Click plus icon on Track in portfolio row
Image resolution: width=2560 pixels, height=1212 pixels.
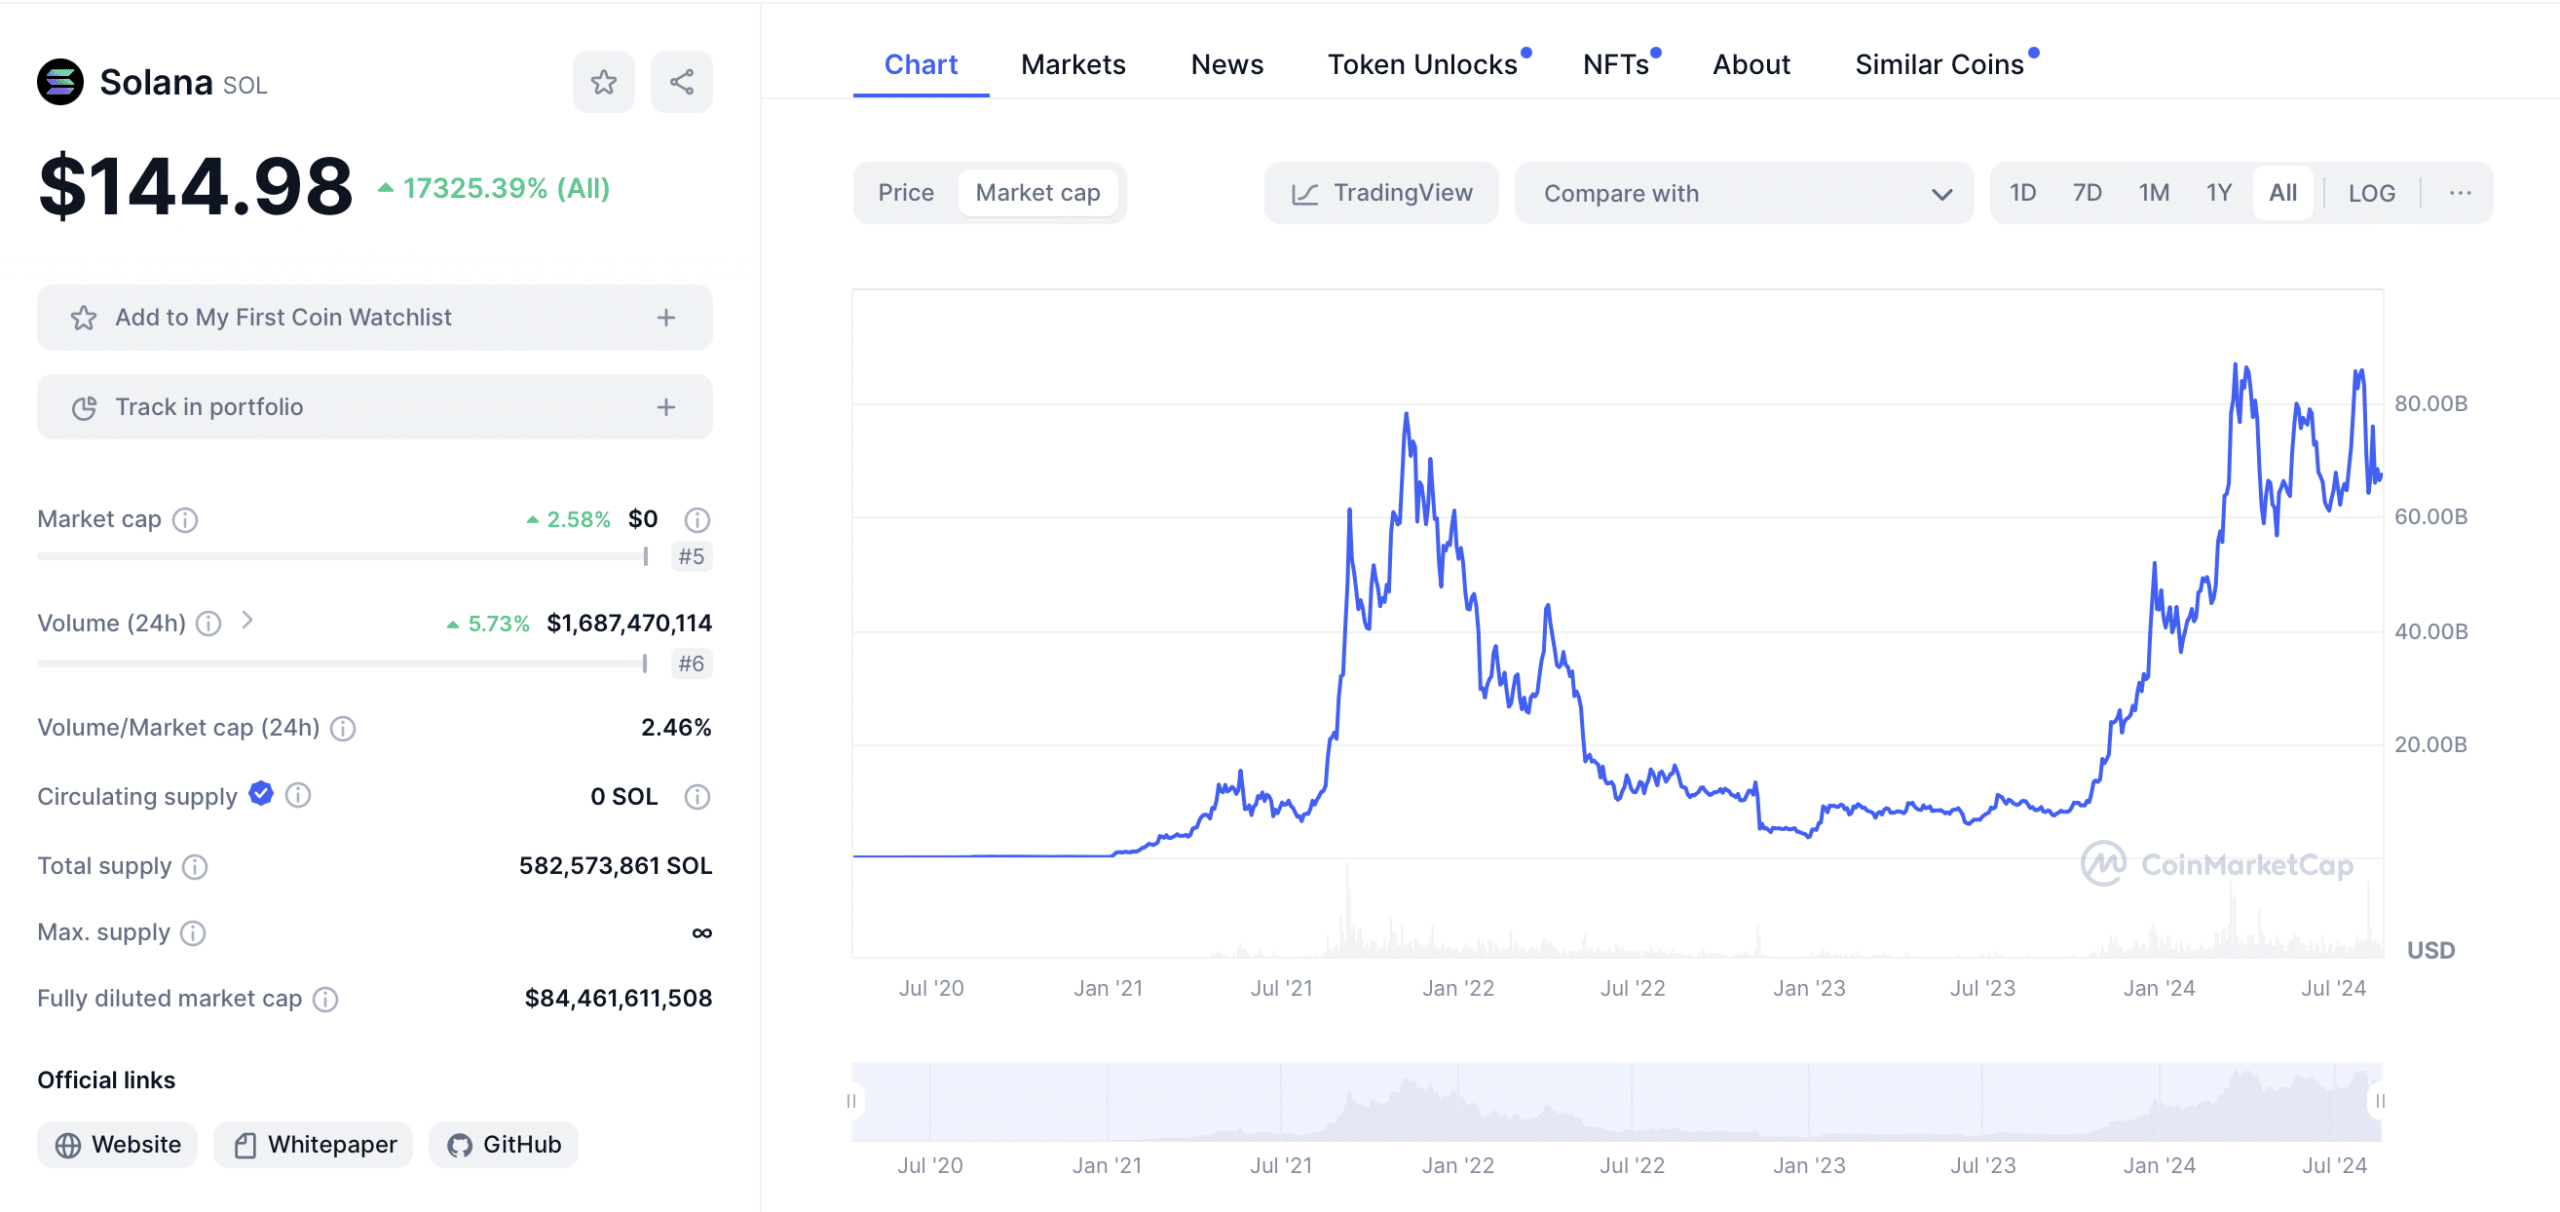pos(666,407)
